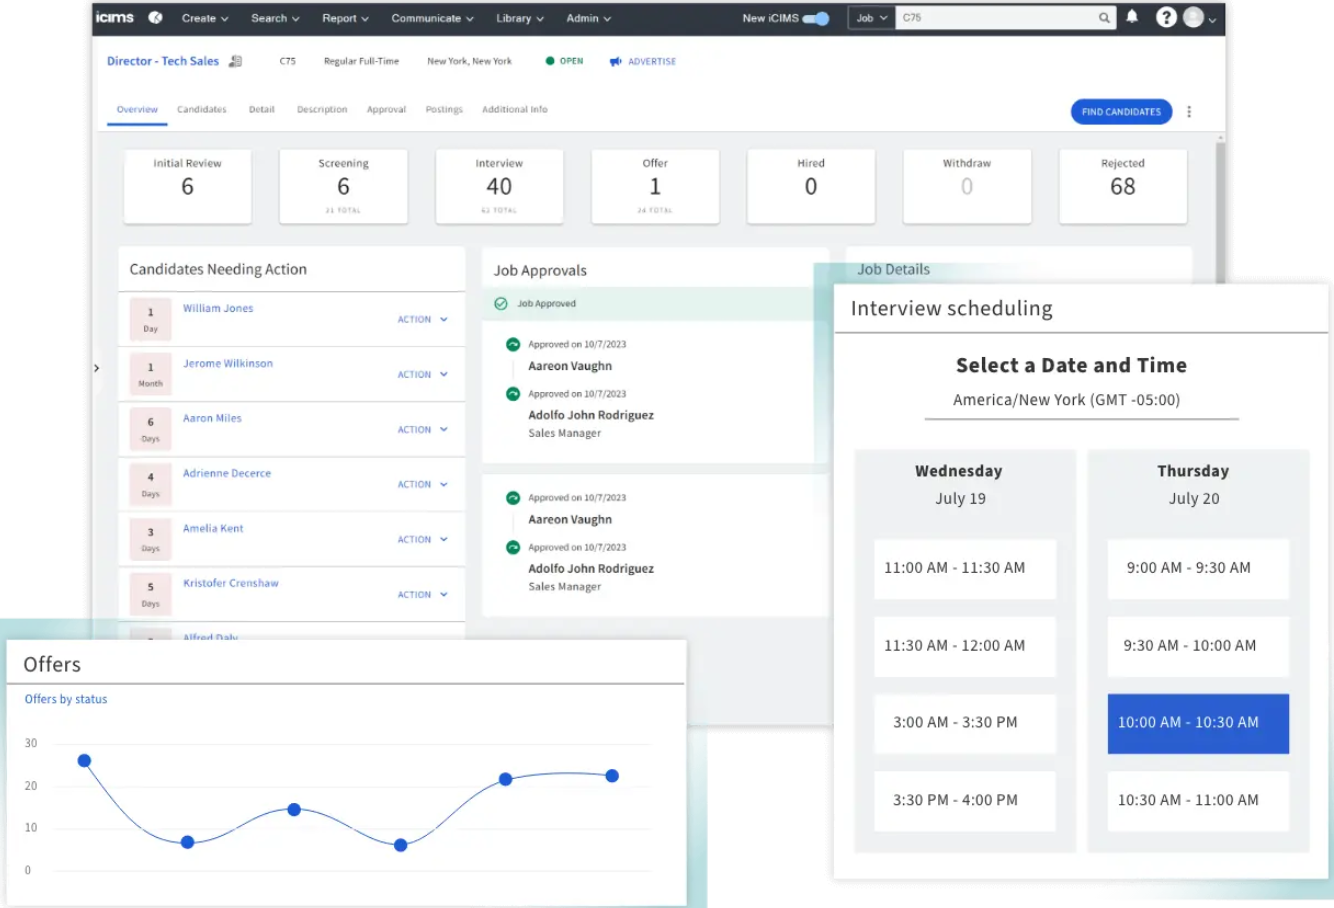Click the search magnifier icon
1334x908 pixels.
[x=1104, y=18]
